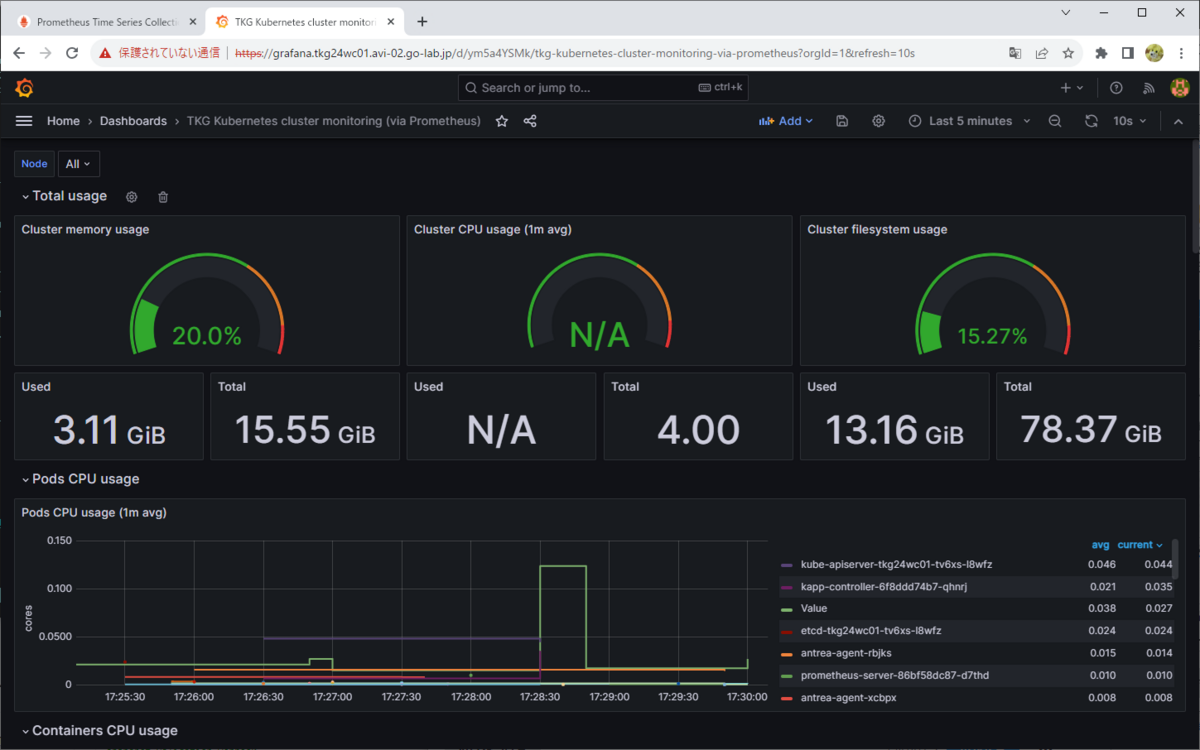Click the dashboard title breadcrumb
The image size is (1200, 750).
[x=334, y=121]
